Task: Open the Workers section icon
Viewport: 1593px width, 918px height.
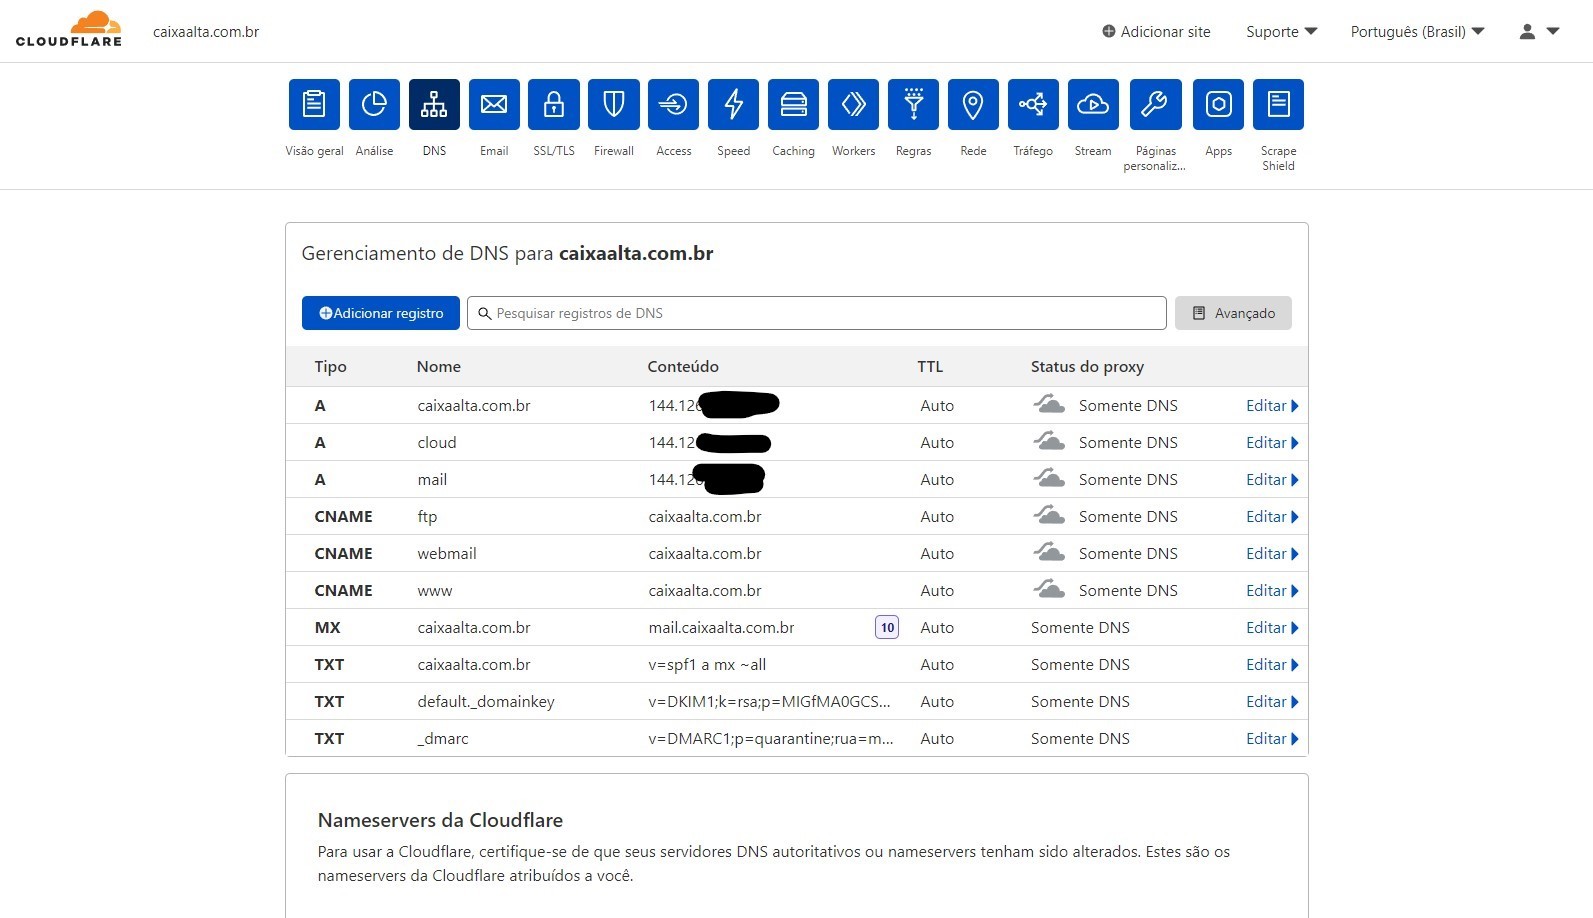Action: tap(853, 105)
